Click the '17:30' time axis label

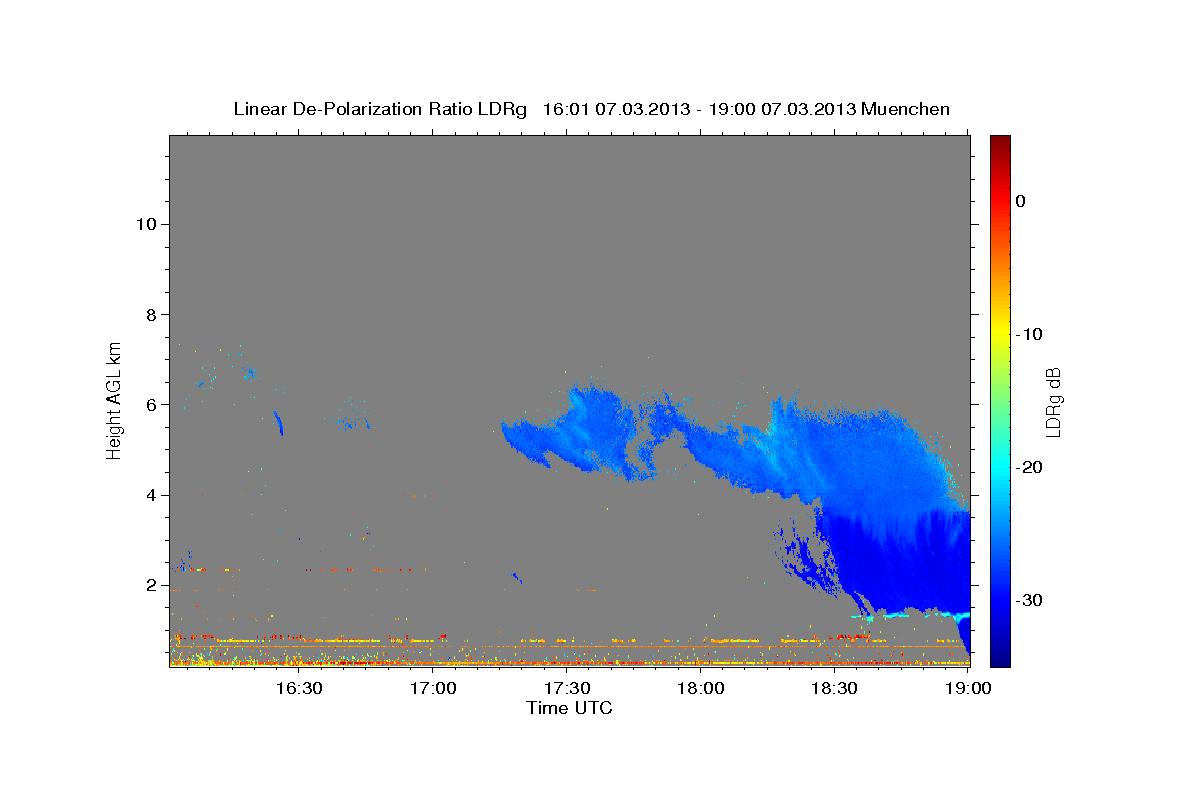pos(567,688)
